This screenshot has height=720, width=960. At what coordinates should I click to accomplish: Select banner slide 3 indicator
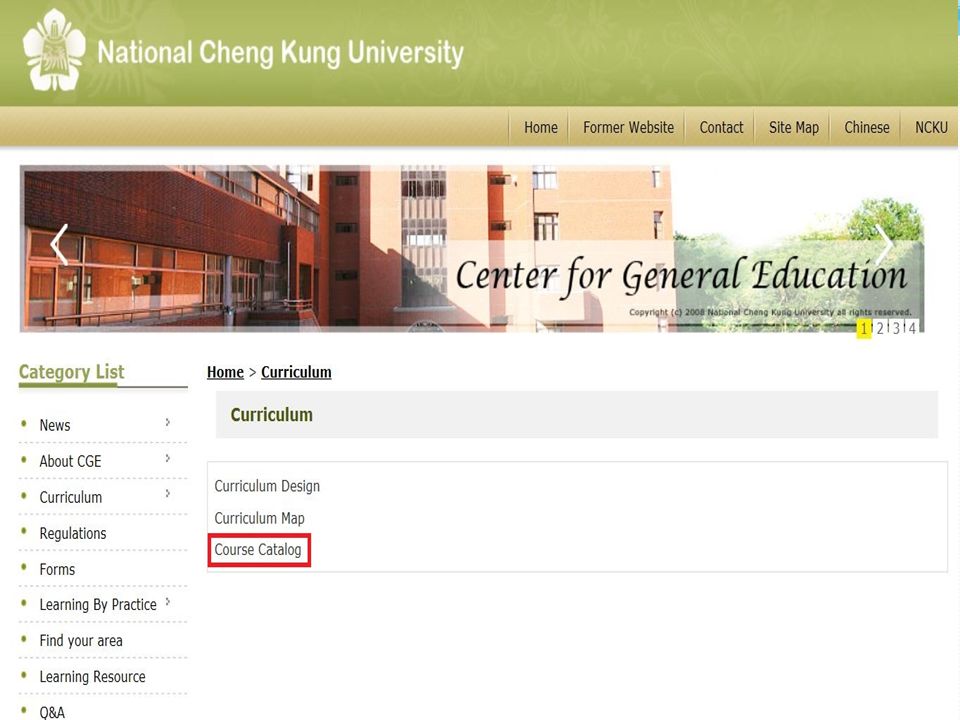(896, 329)
